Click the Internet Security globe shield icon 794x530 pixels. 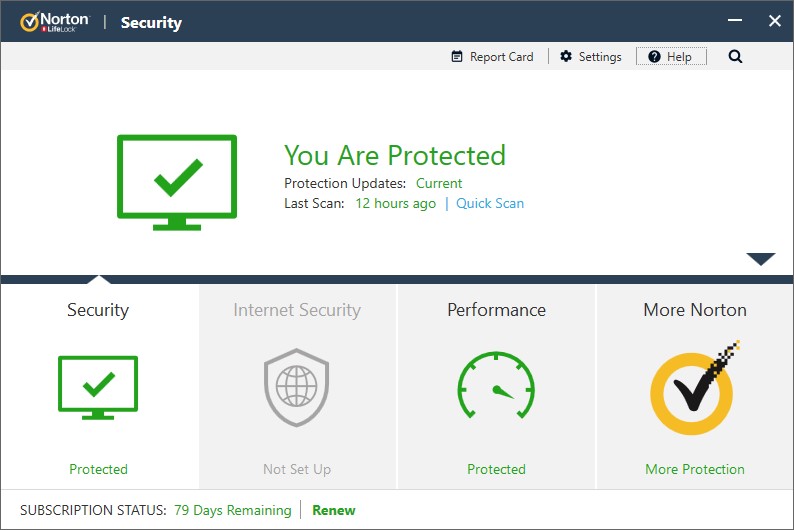(297, 387)
